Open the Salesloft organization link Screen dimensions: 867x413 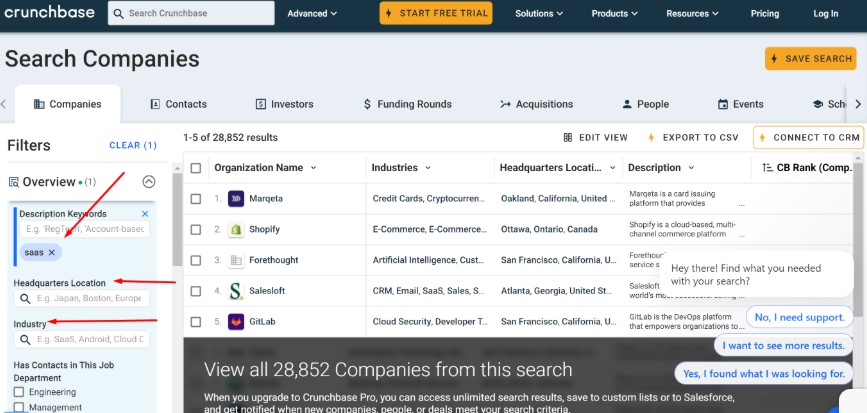pos(267,291)
